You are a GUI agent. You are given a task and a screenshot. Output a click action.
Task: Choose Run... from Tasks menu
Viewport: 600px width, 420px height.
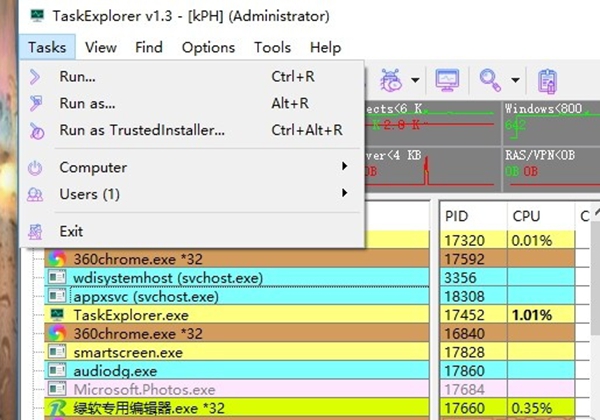[x=191, y=77]
